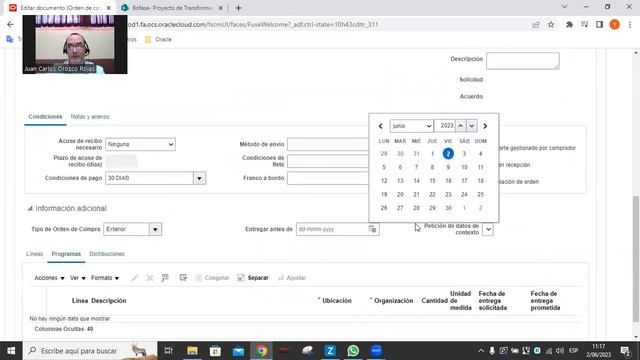Select day 2 highlighted in calendar
Viewport: 640px width, 360px height.
[x=448, y=153]
